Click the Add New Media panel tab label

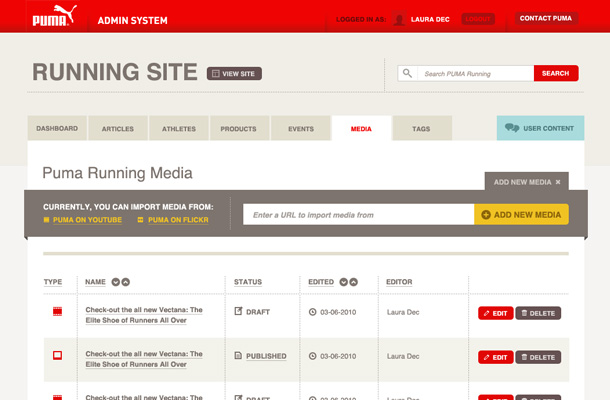[522, 182]
